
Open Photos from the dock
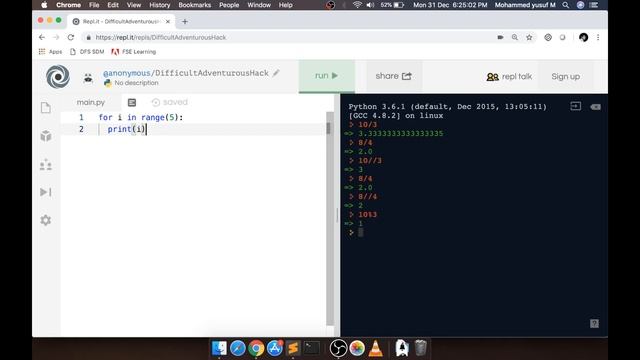[x=357, y=348]
